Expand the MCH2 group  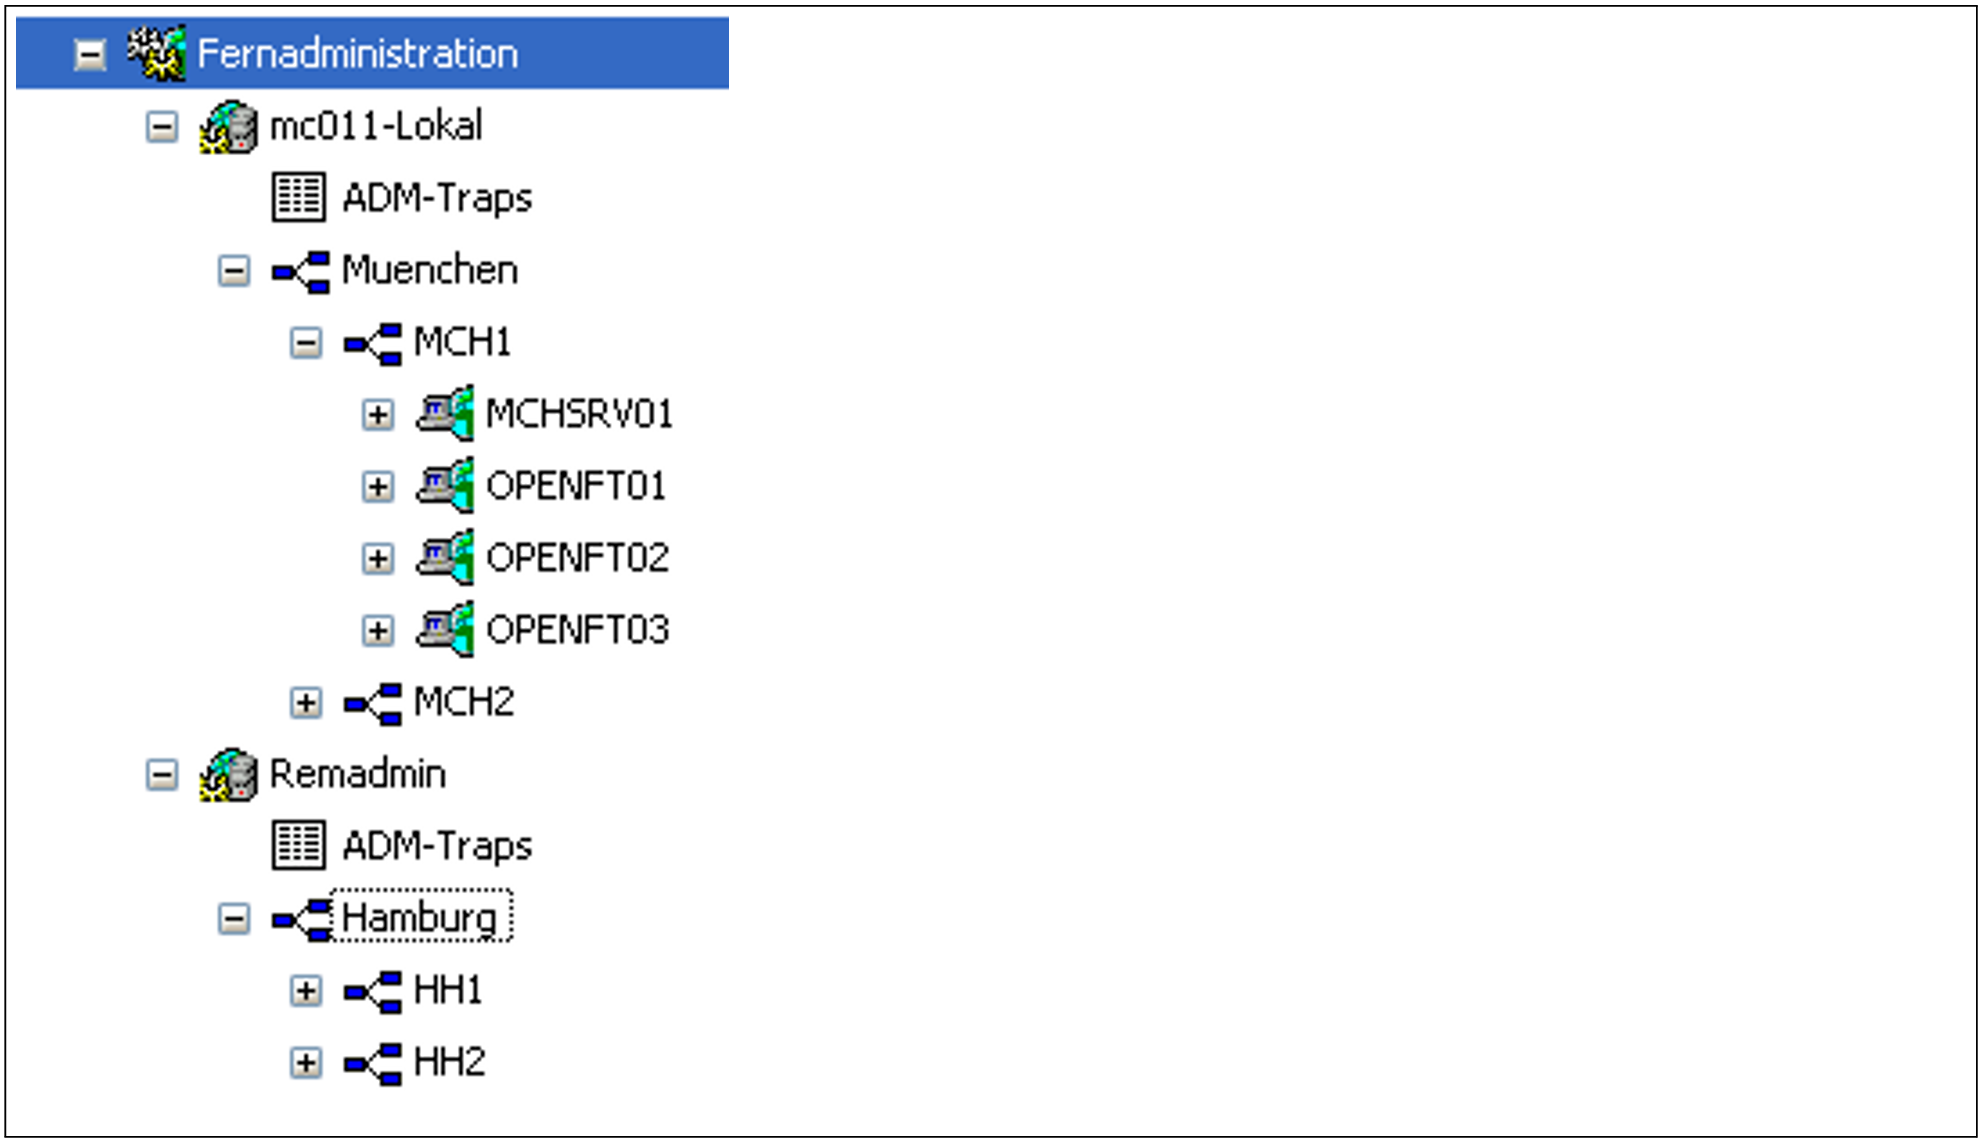point(306,703)
